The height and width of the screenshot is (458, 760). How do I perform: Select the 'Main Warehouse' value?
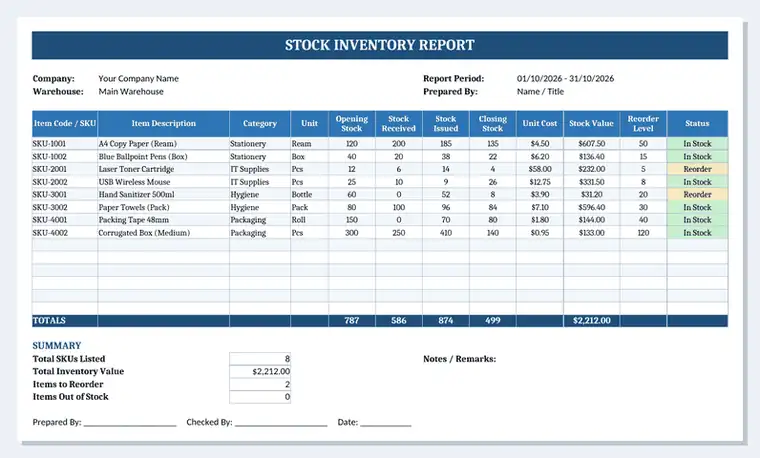pyautogui.click(x=131, y=92)
